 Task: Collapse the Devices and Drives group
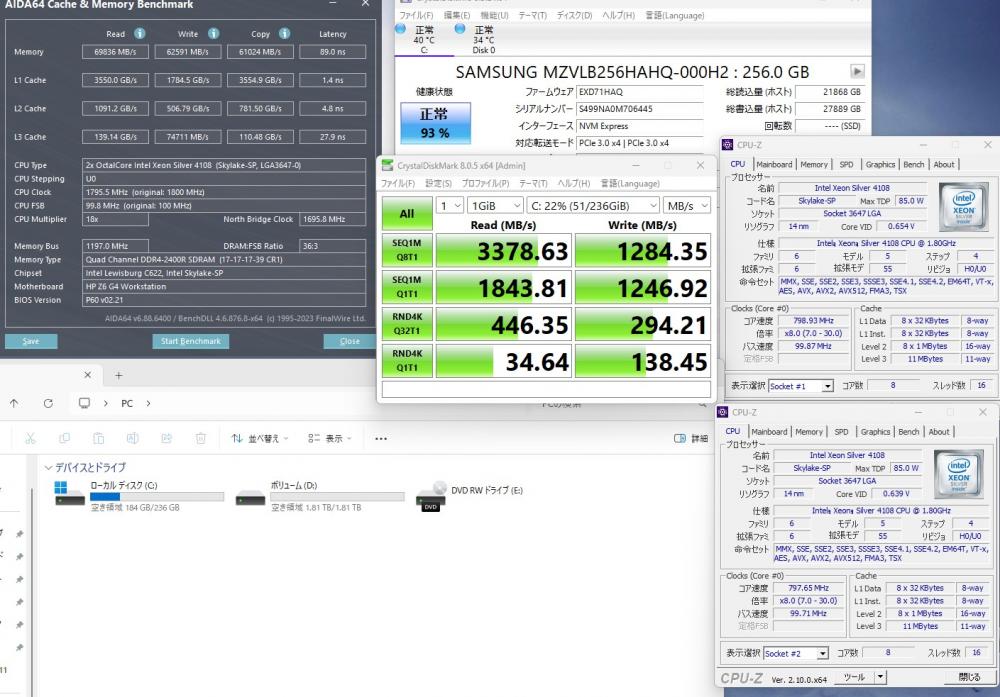coord(48,467)
